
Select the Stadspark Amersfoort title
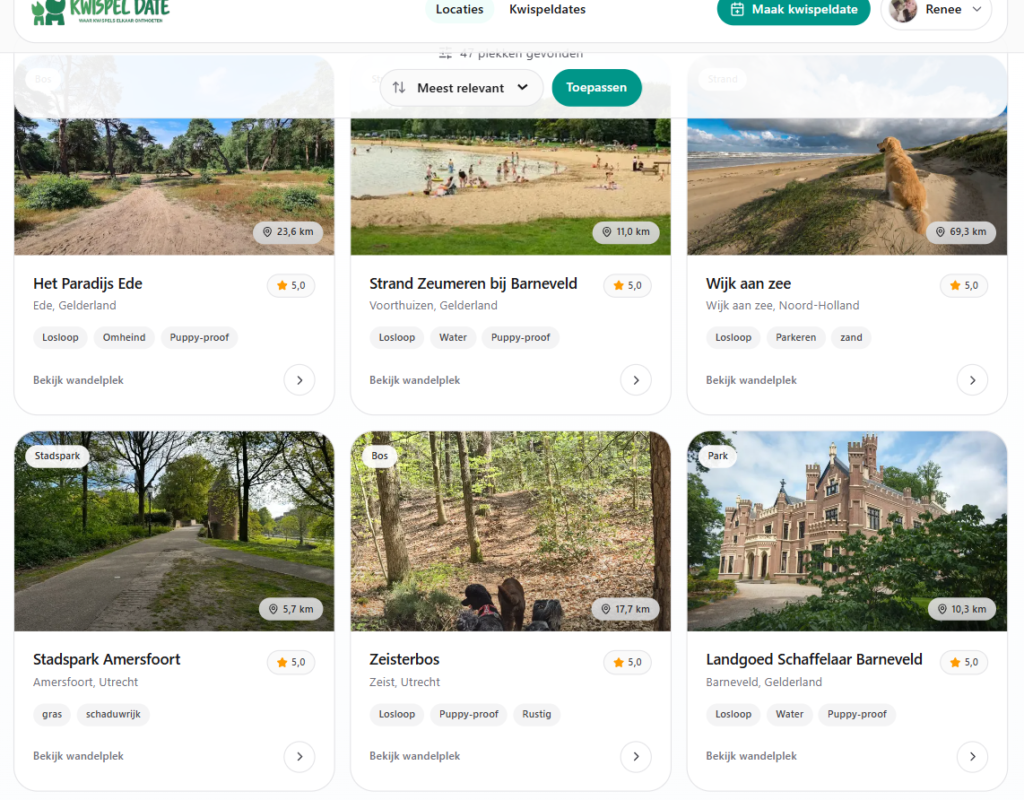(106, 660)
